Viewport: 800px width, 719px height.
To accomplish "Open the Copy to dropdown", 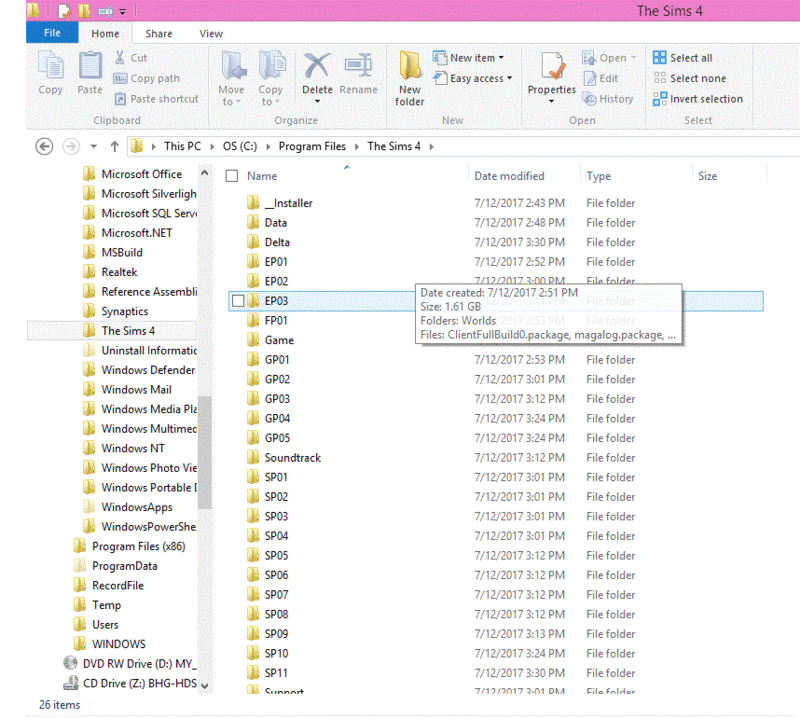I will pyautogui.click(x=270, y=79).
